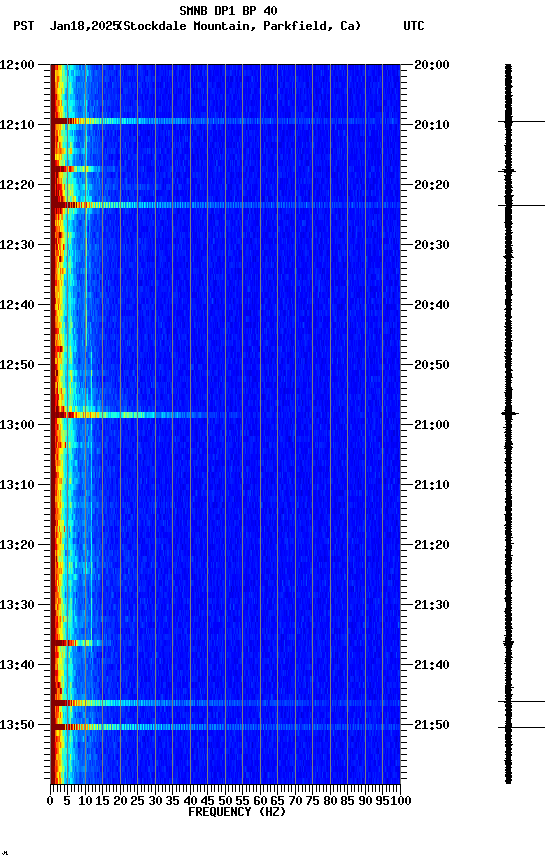Click the 100 Hz frequency axis label
Screen dimensions: 552x864
(401, 801)
